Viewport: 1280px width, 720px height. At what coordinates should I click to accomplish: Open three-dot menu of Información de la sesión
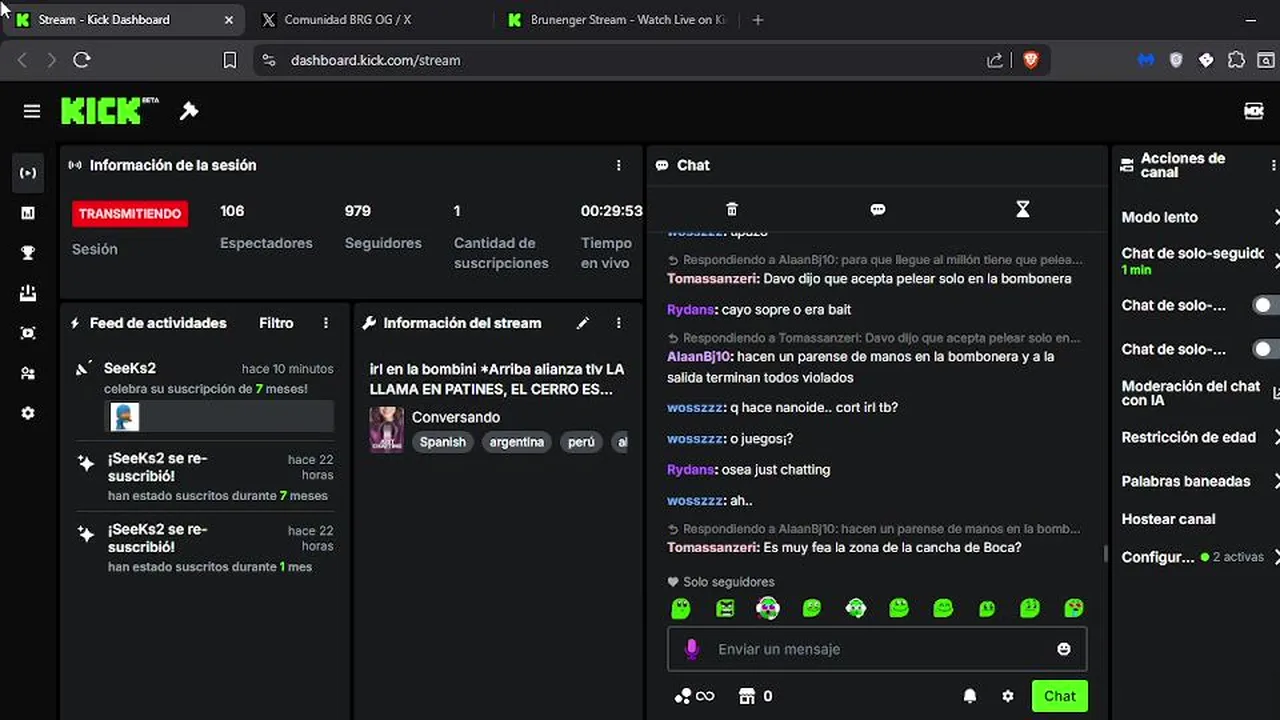[x=618, y=165]
